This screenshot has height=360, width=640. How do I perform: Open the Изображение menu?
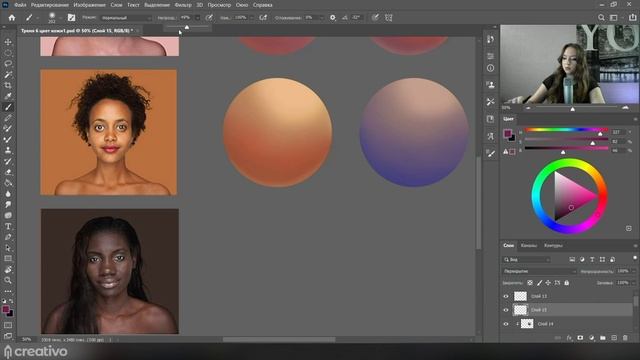(x=89, y=5)
